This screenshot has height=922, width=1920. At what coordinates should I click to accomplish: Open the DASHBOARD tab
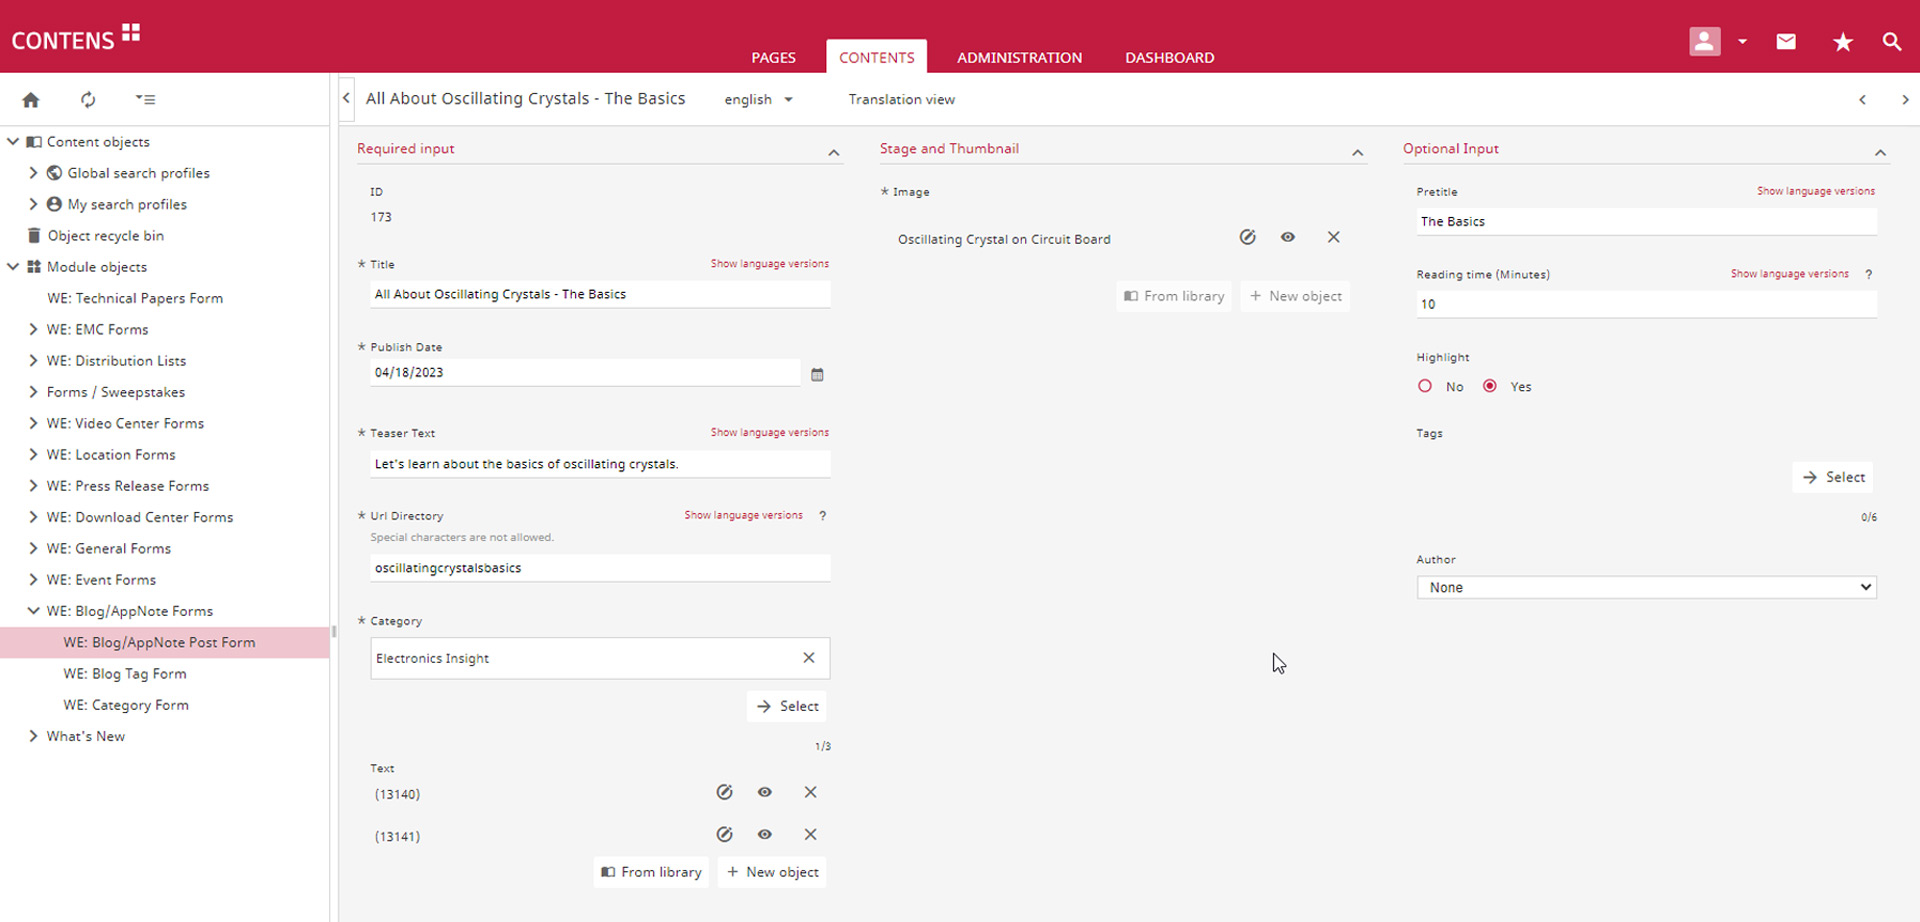coord(1169,58)
